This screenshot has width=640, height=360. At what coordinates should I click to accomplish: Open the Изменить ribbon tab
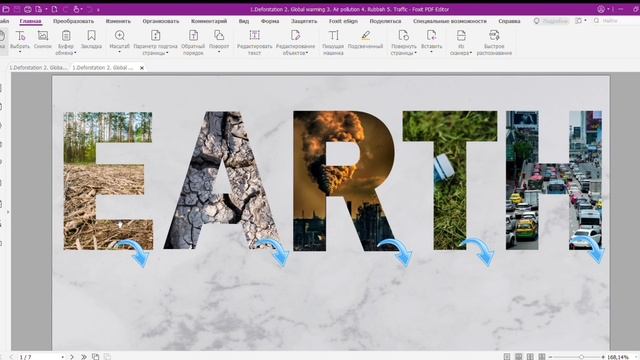click(x=118, y=21)
